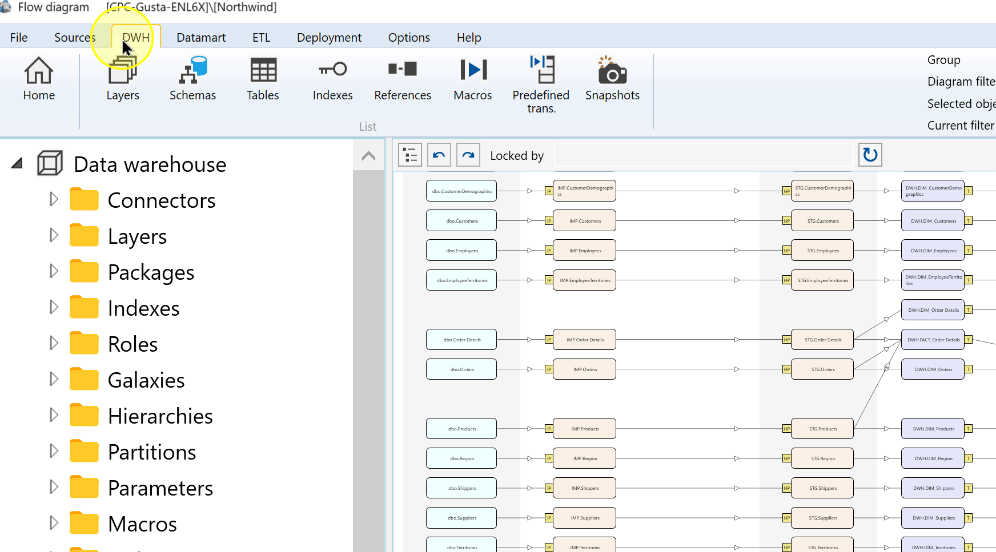Click the HP badge on STG.Shippers
Viewport: 996px width, 552px height.
[786, 488]
